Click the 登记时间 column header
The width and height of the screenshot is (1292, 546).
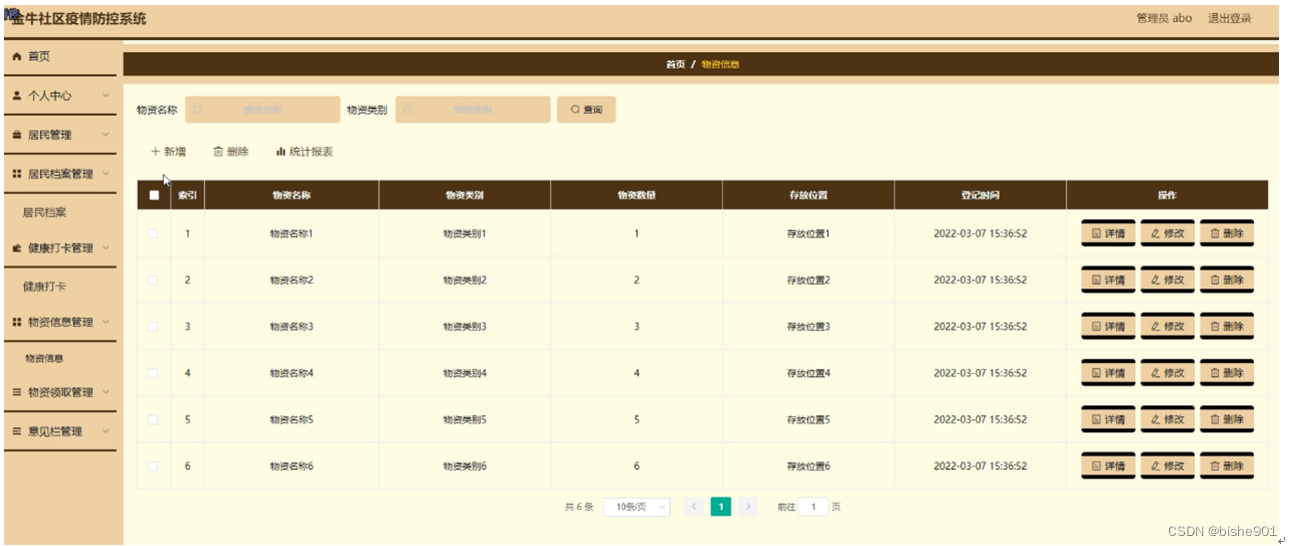[980, 195]
